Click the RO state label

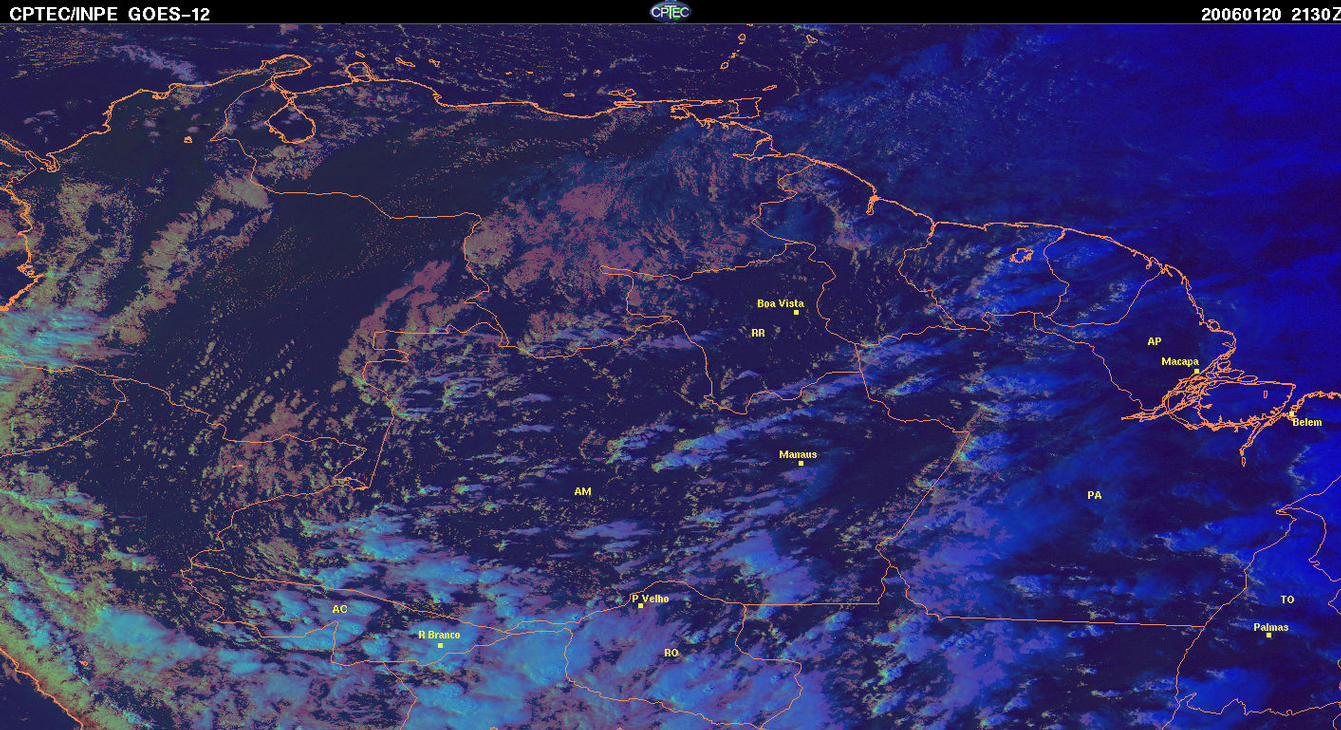(x=671, y=653)
